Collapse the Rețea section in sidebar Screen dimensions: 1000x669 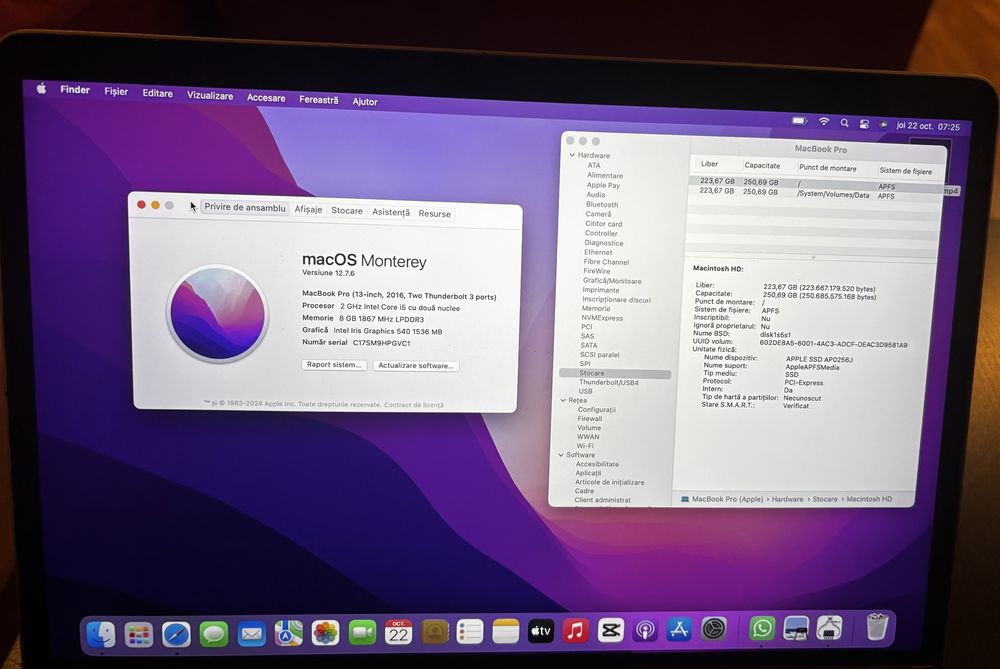(x=563, y=400)
